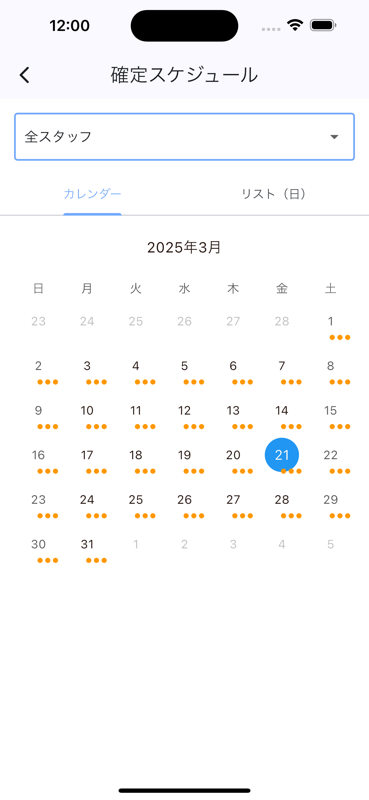The height and width of the screenshot is (800, 369).
Task: Choose Wednesday March 26
Action: [x=184, y=499]
